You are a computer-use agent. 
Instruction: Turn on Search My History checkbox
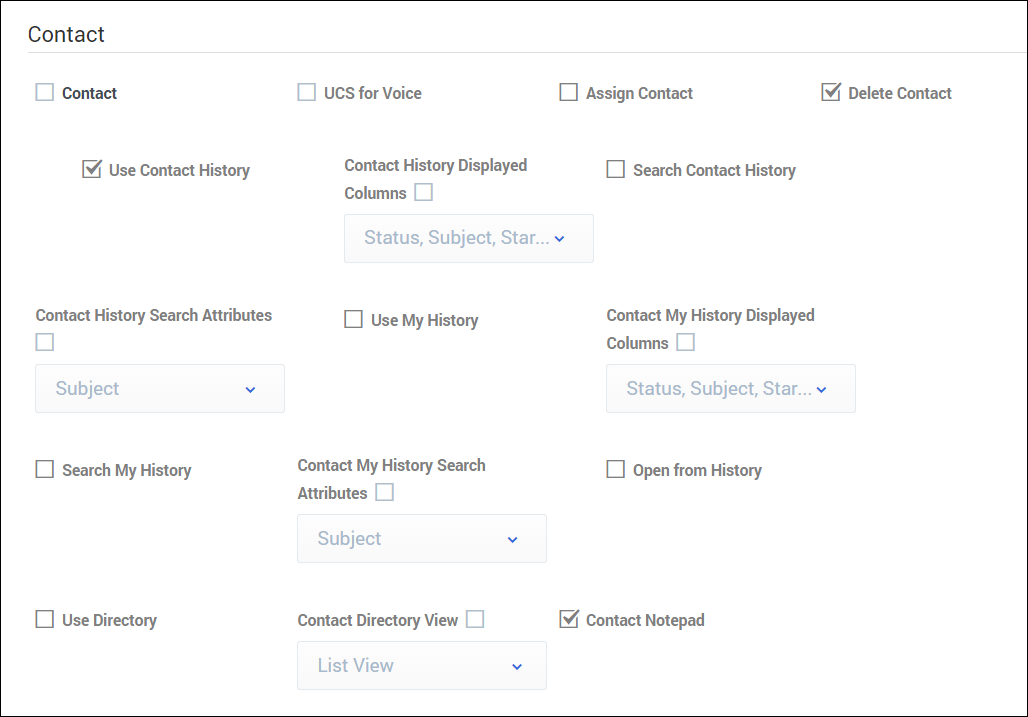pyautogui.click(x=45, y=470)
